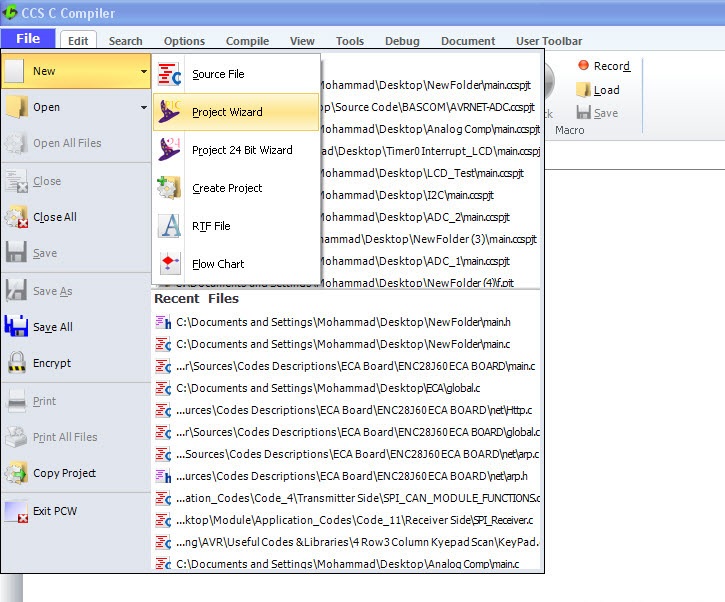The height and width of the screenshot is (602, 725).
Task: Open recent file ENC28J60 ECA BOARD\global.c
Action: click(347, 432)
